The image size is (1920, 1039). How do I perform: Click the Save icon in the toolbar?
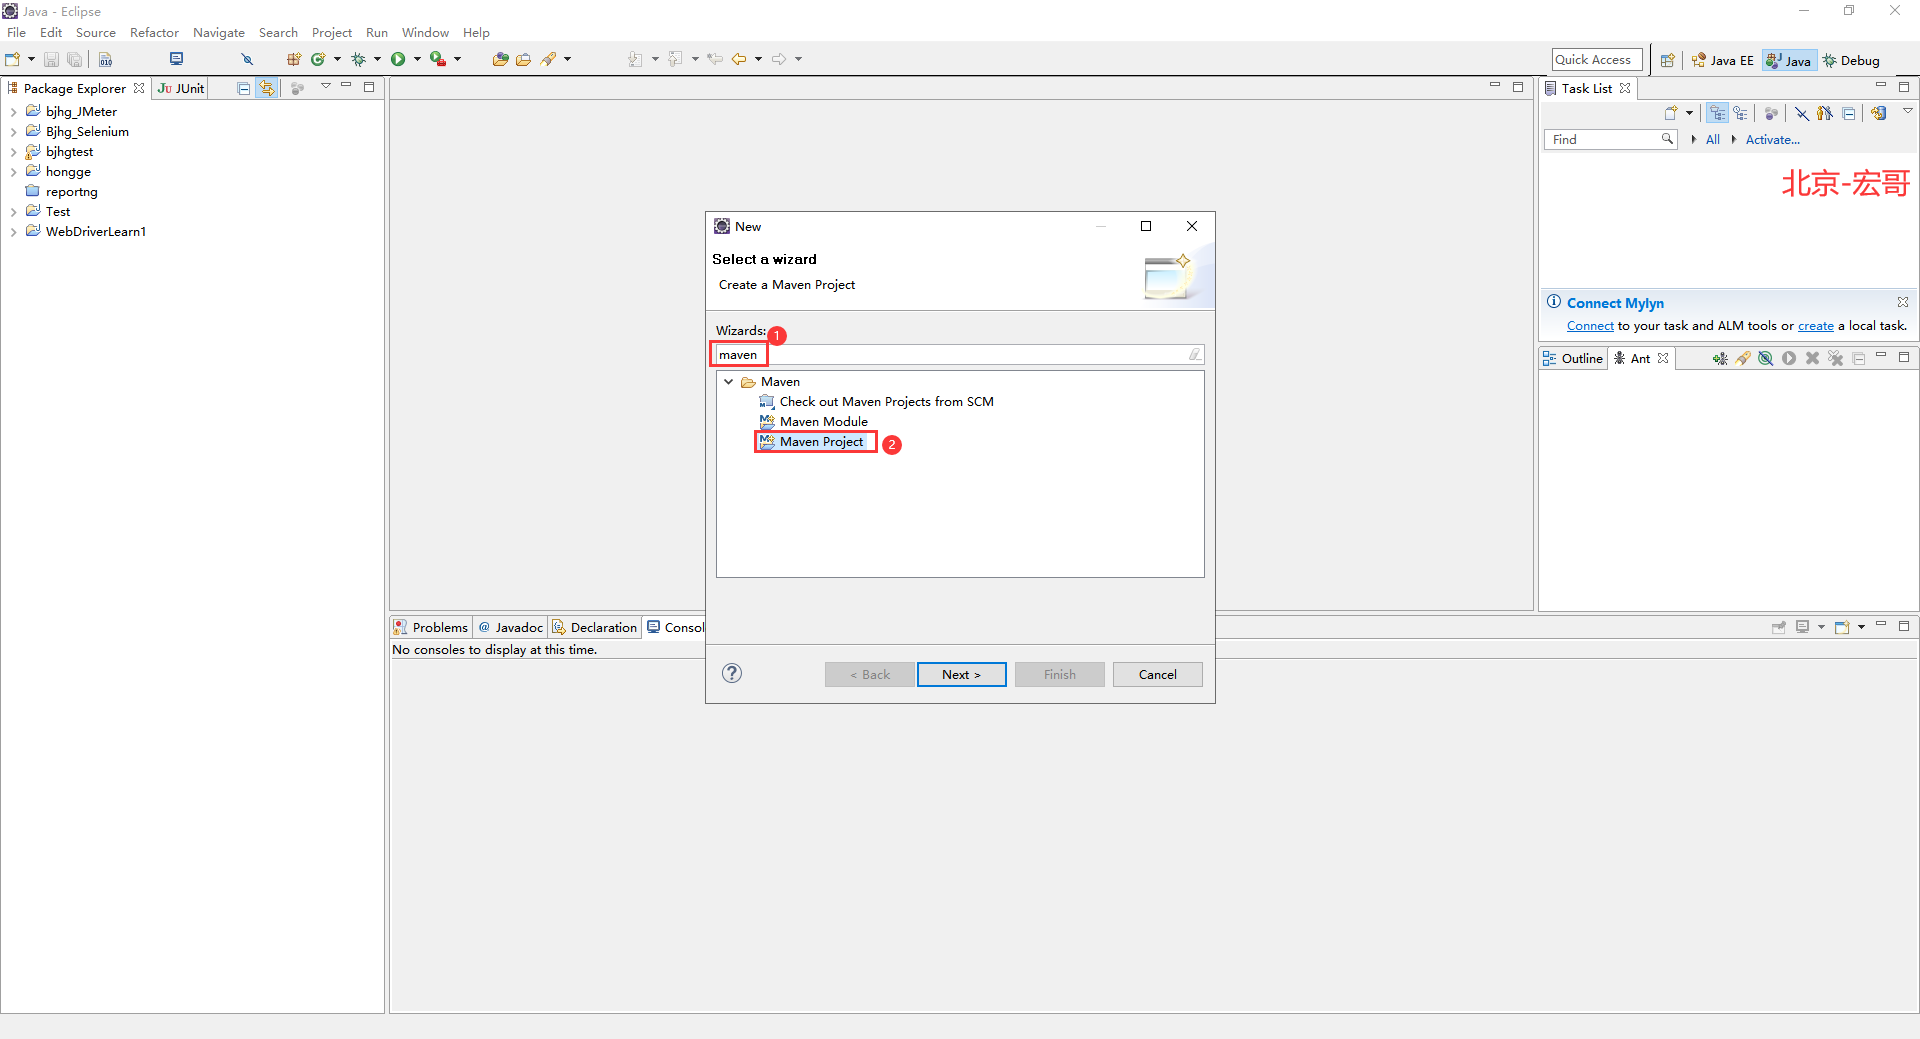[x=52, y=59]
